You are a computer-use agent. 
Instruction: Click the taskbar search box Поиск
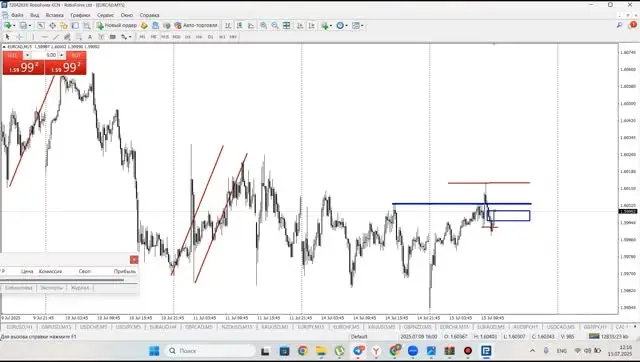point(210,351)
